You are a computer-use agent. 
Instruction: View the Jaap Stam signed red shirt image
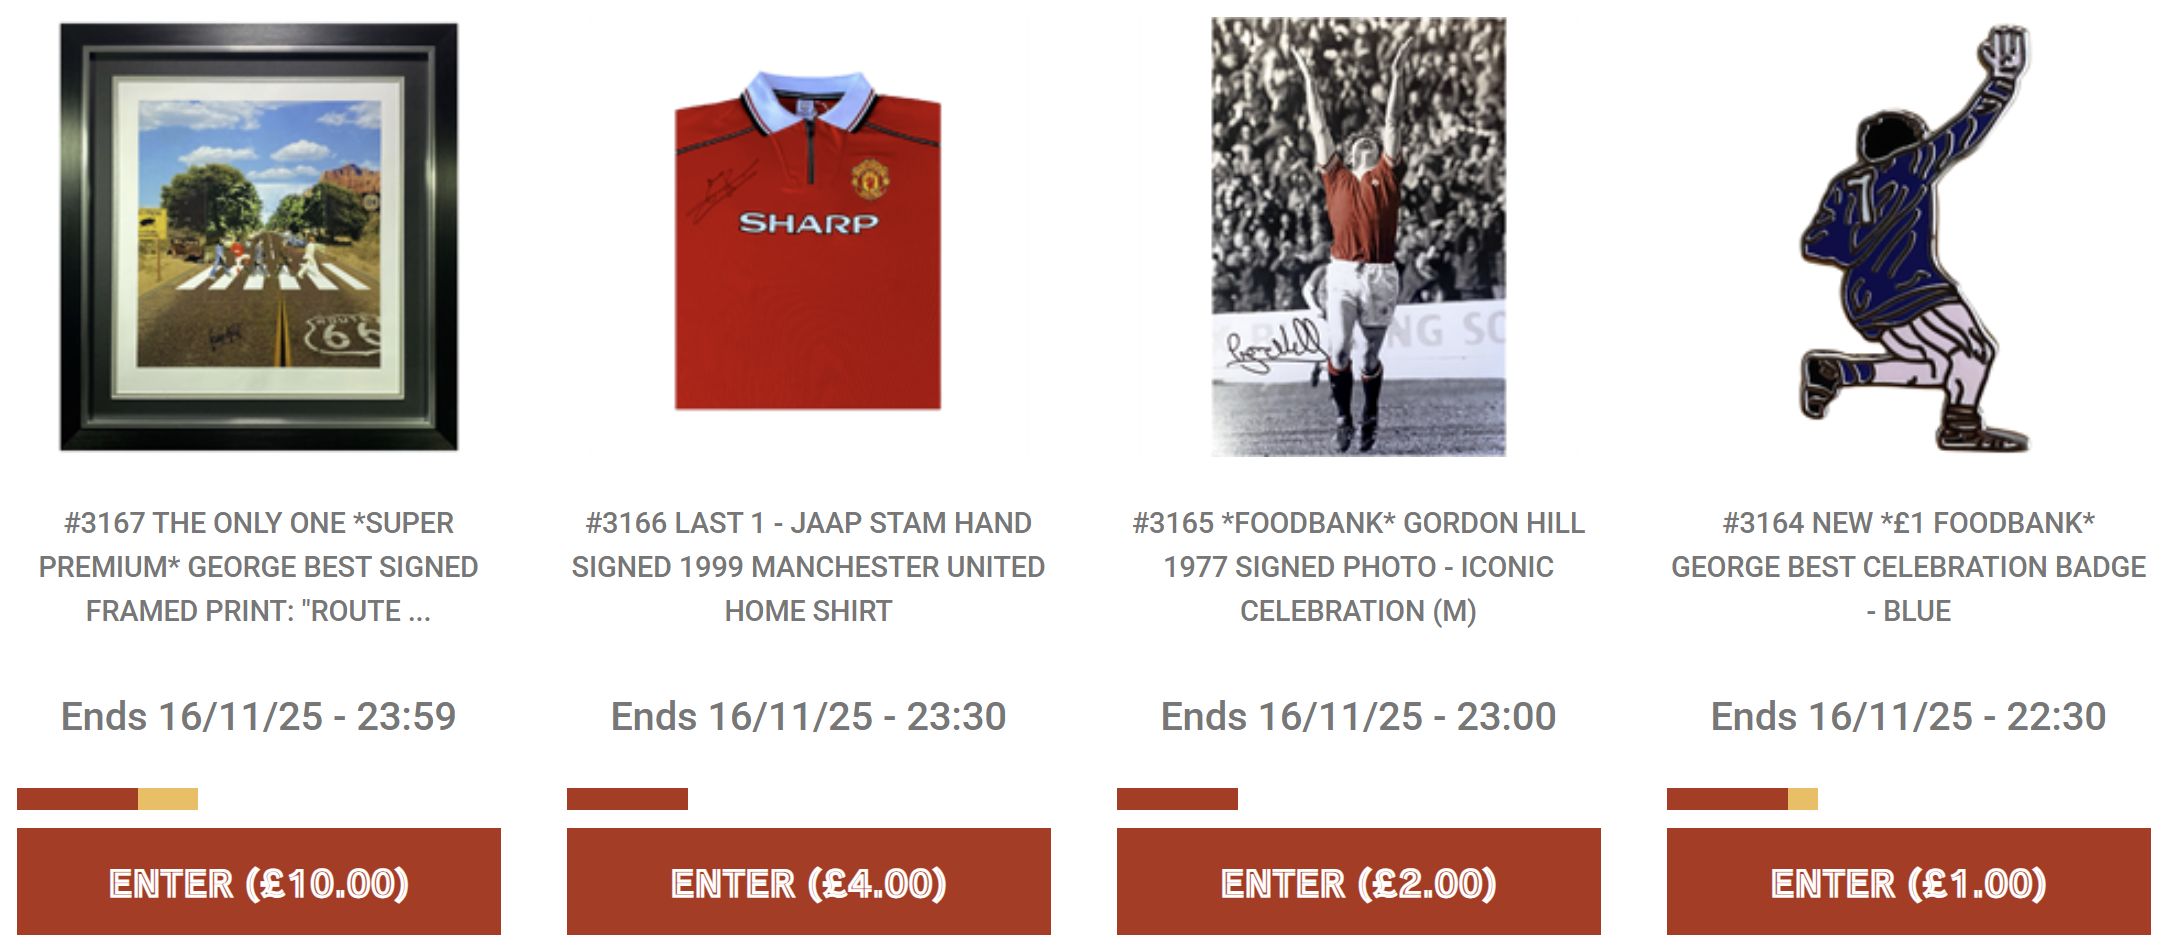coord(808,240)
